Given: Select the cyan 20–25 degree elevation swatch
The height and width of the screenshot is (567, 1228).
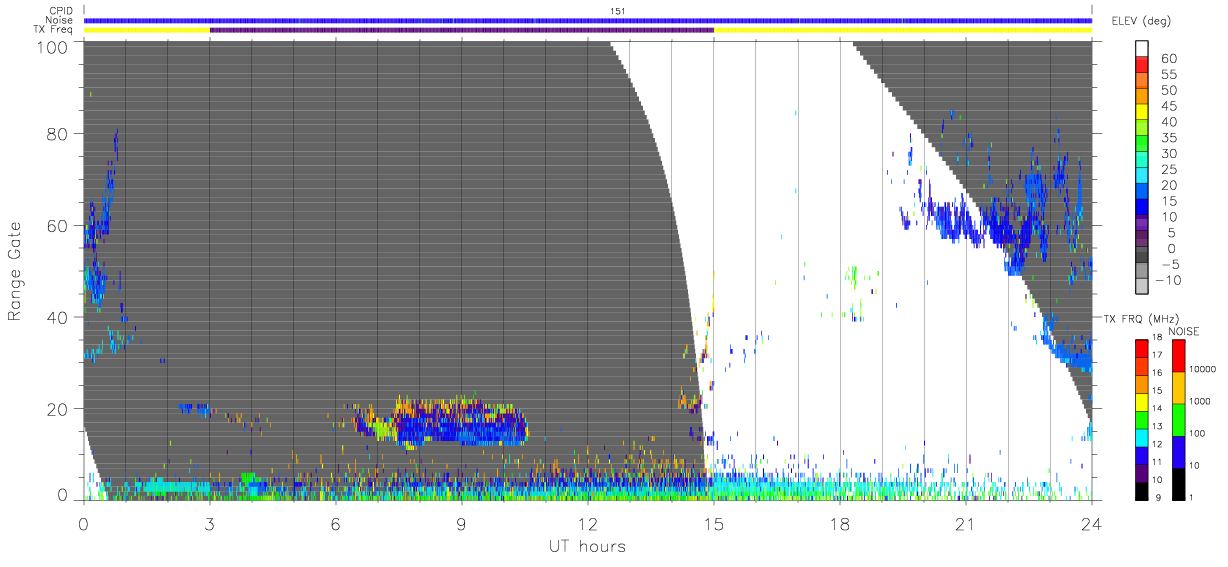Looking at the screenshot, I should (1142, 177).
